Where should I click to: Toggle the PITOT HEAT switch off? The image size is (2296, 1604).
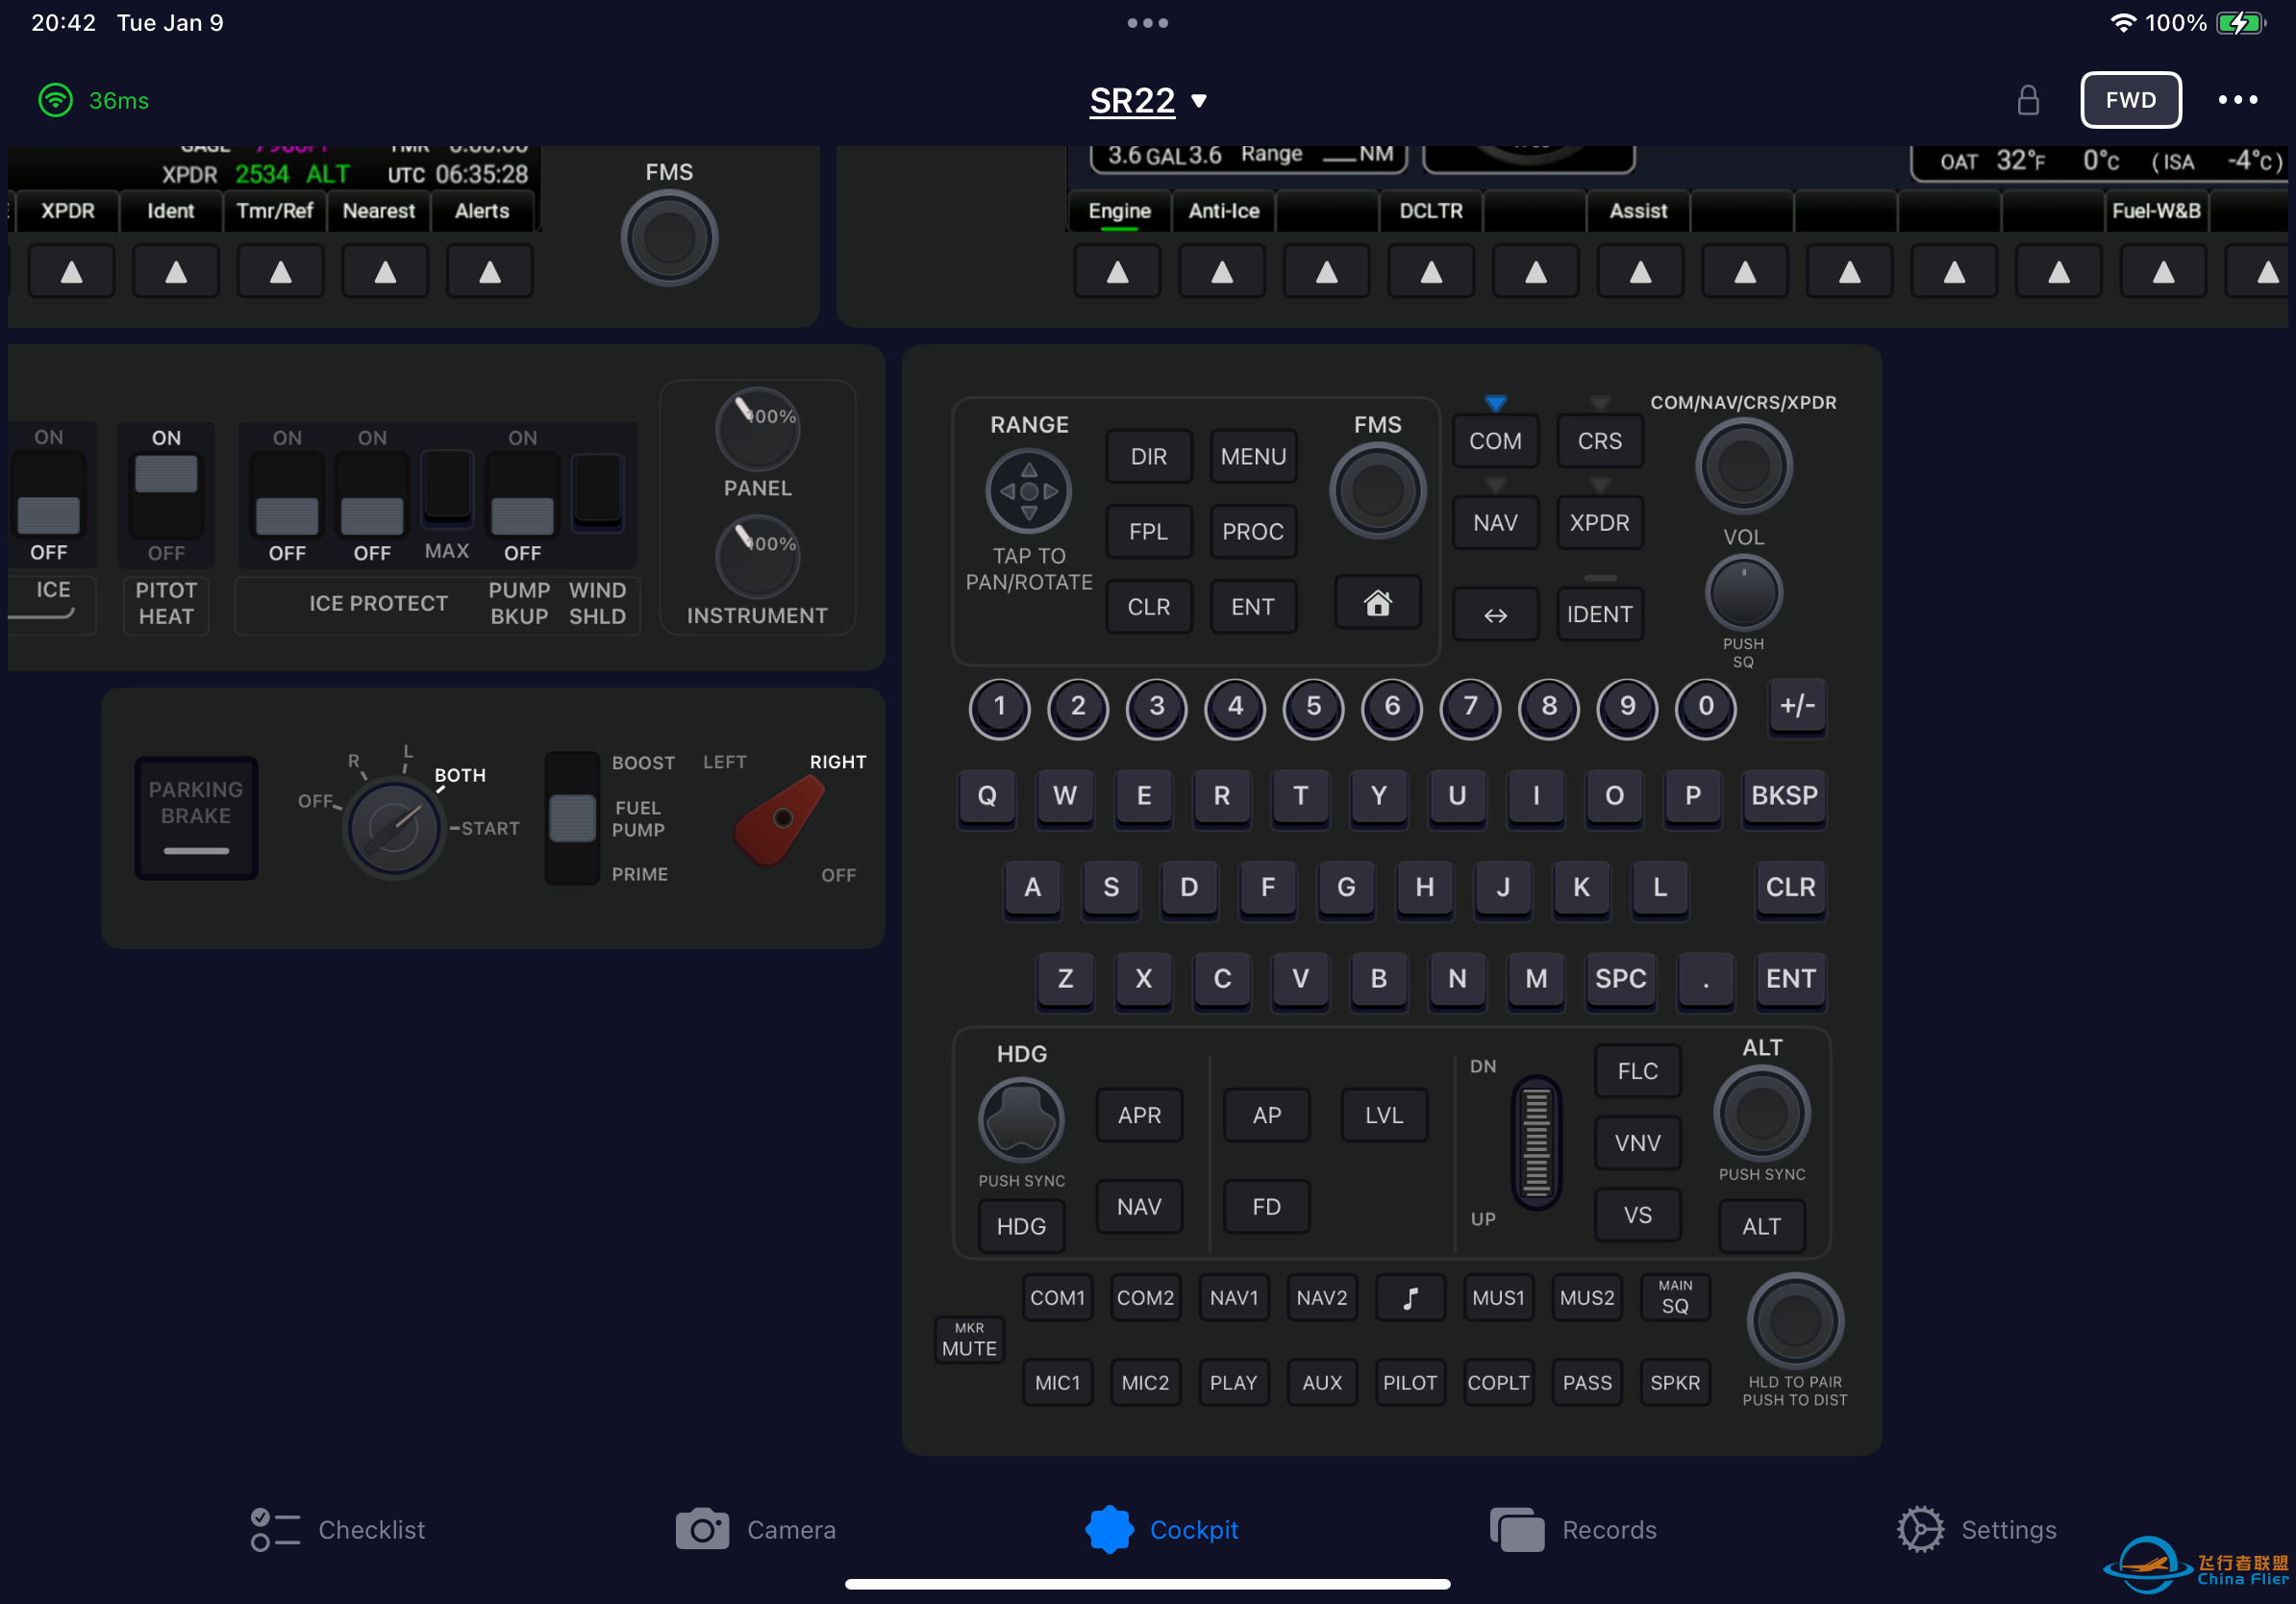tap(166, 495)
